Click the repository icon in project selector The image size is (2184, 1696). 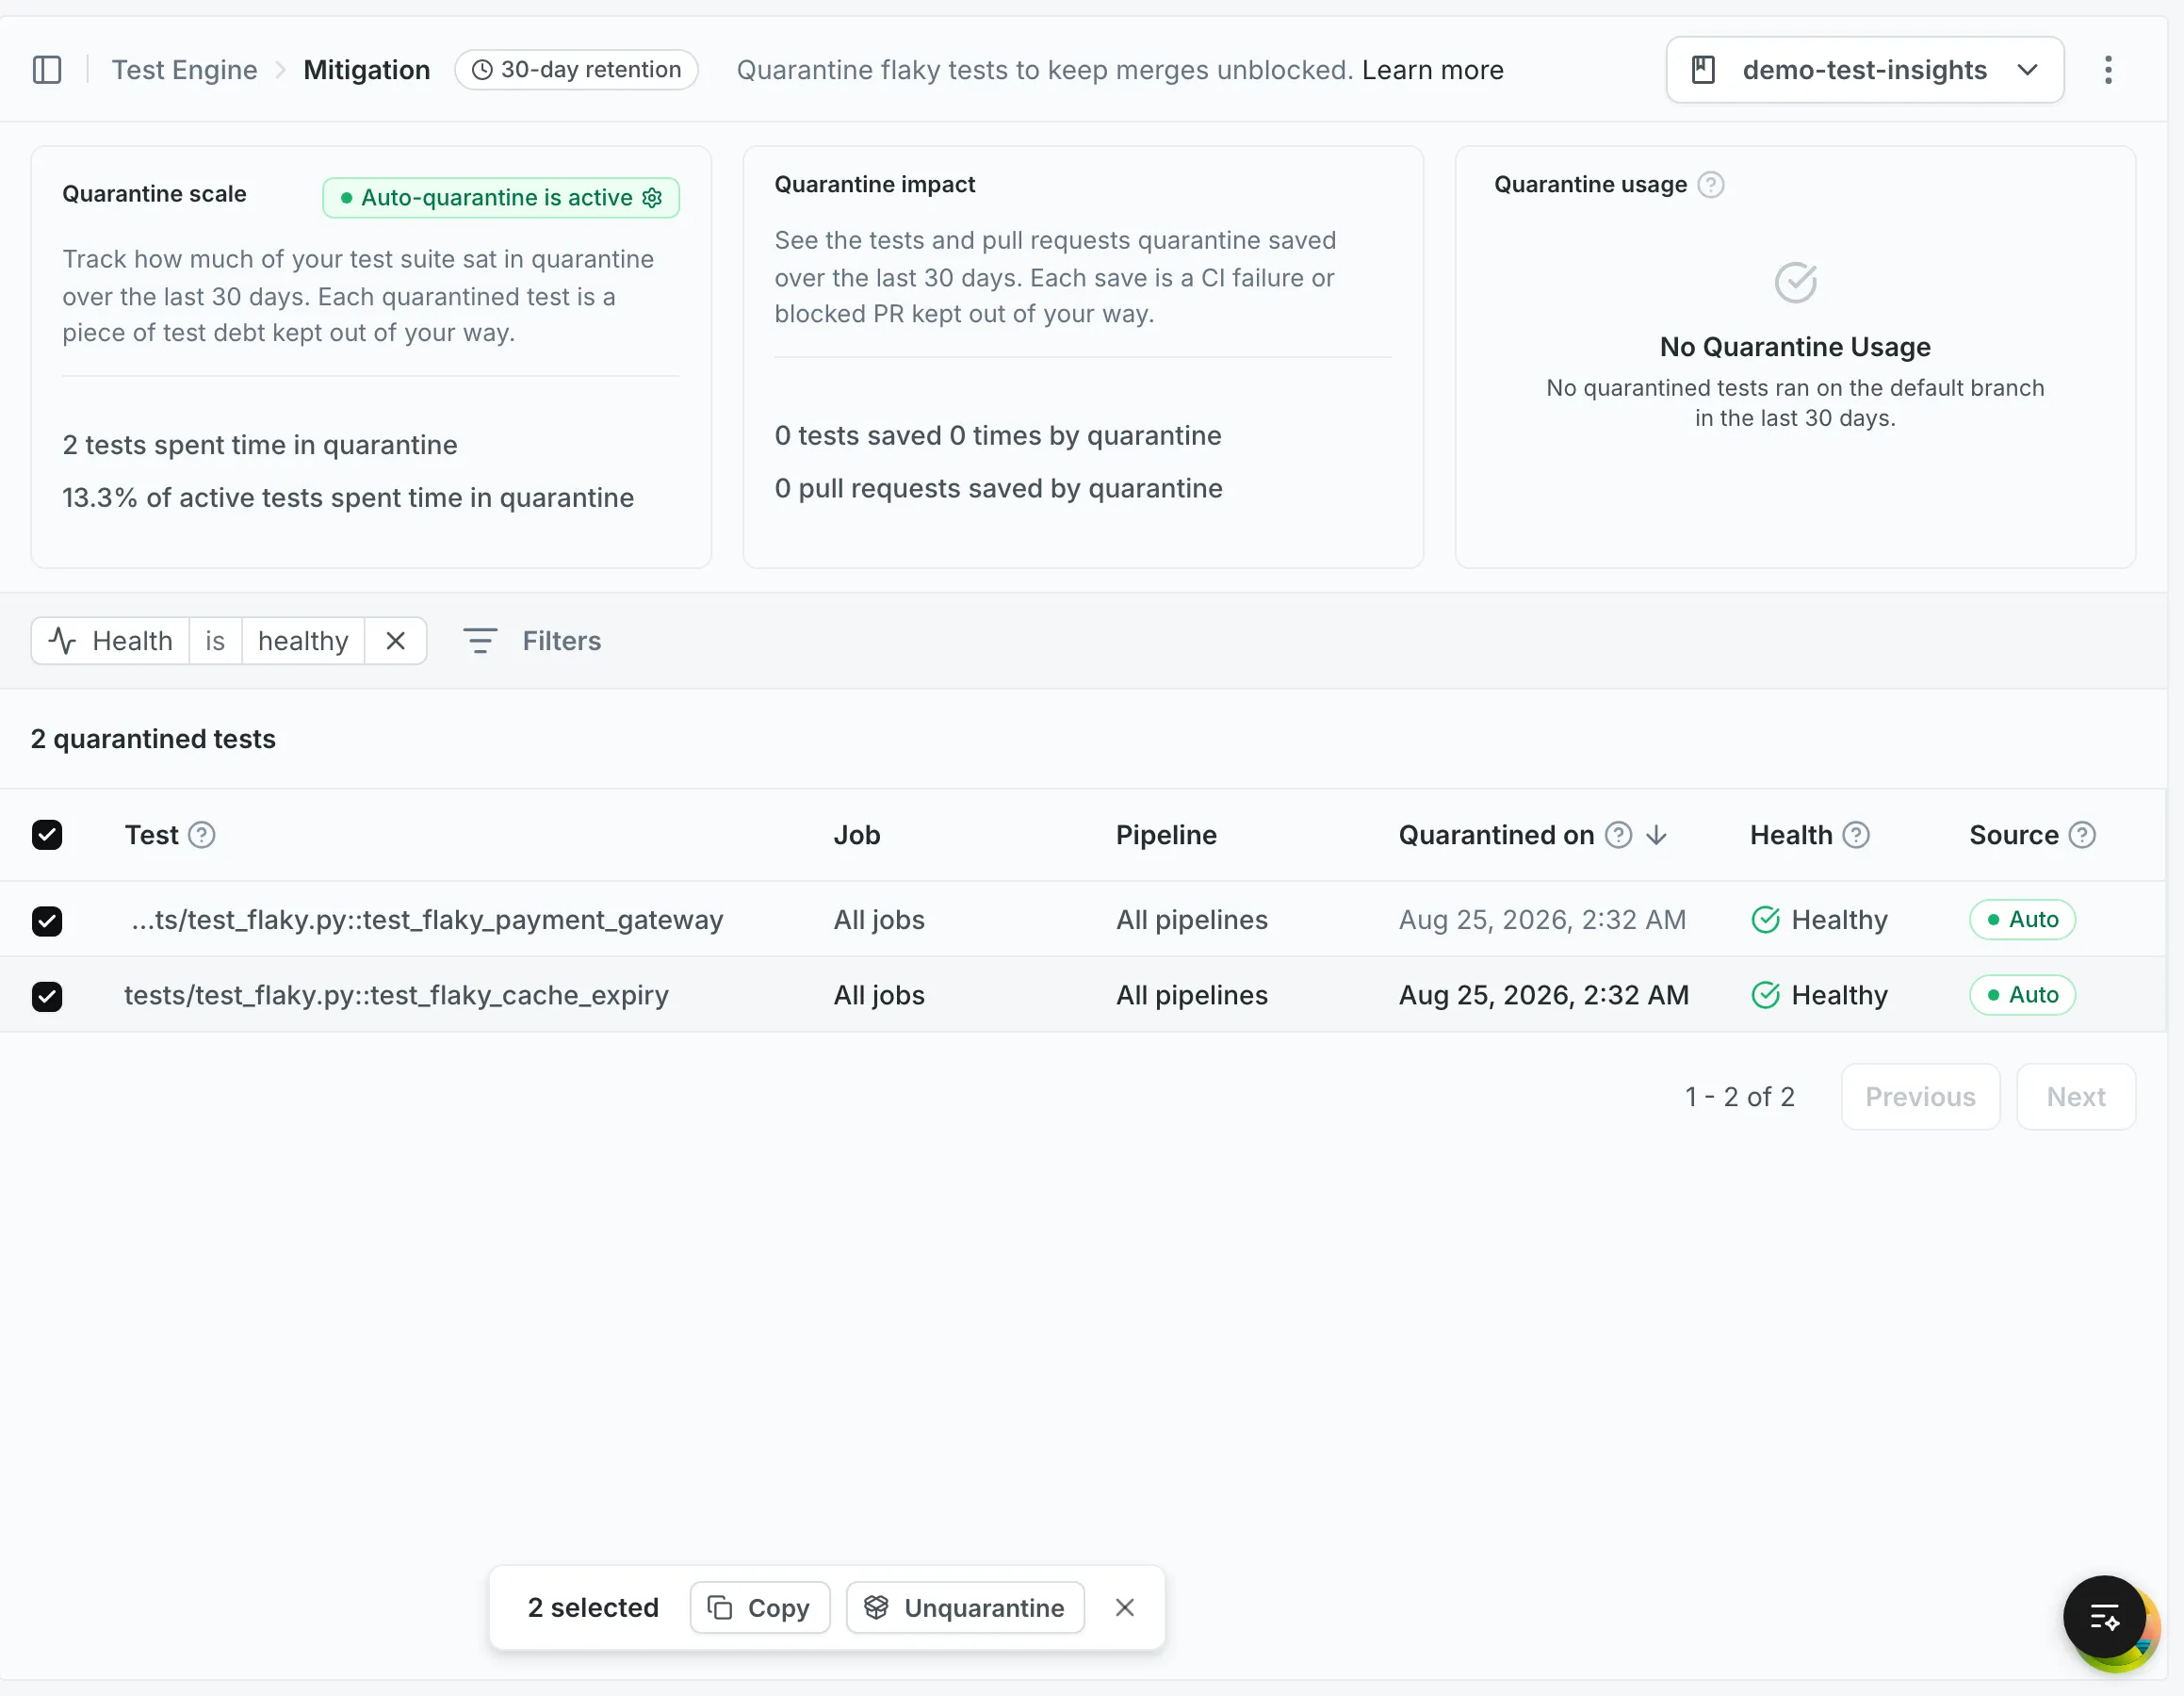1703,70
